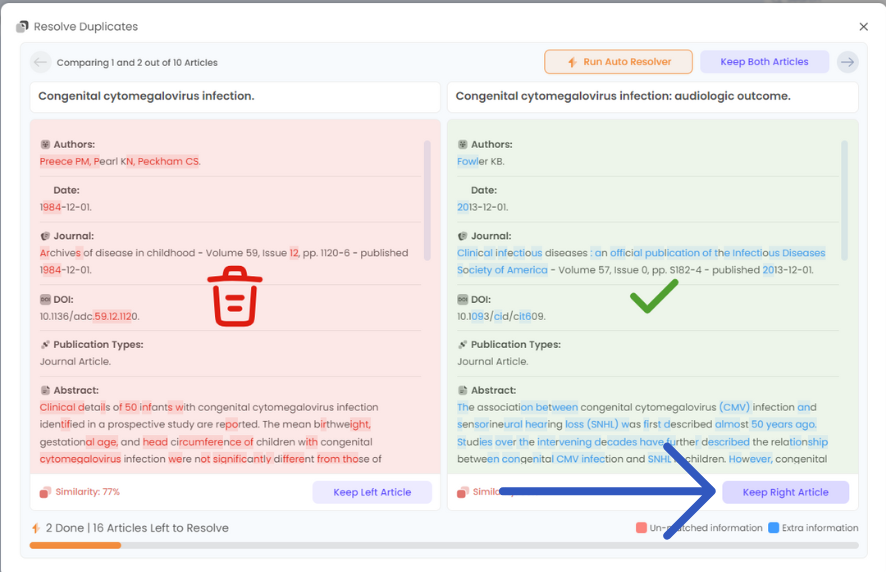Click the left article panel scrollbar
The height and width of the screenshot is (572, 886).
[x=428, y=200]
